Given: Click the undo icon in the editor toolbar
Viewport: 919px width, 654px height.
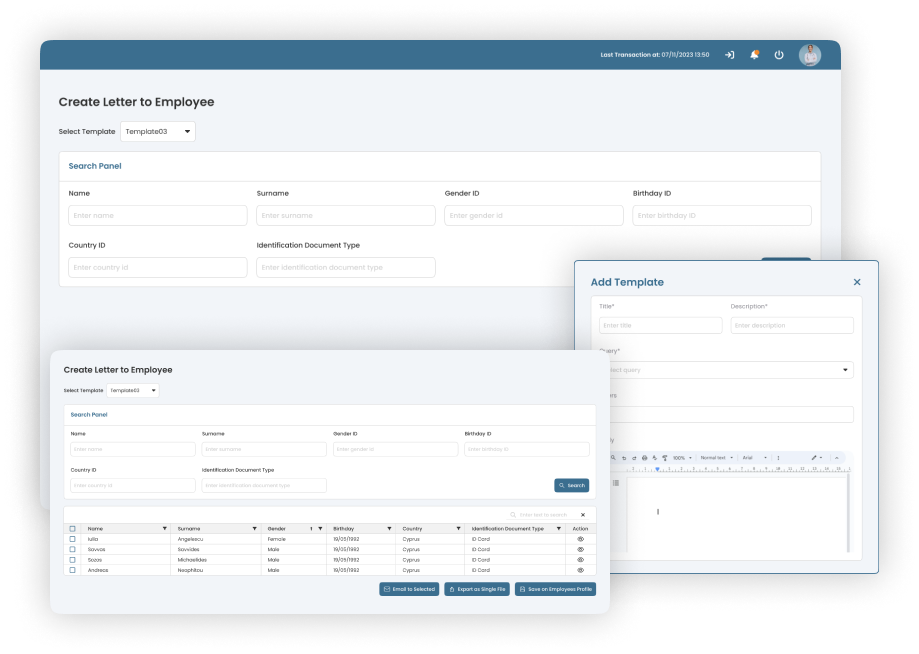Looking at the screenshot, I should (x=623, y=458).
